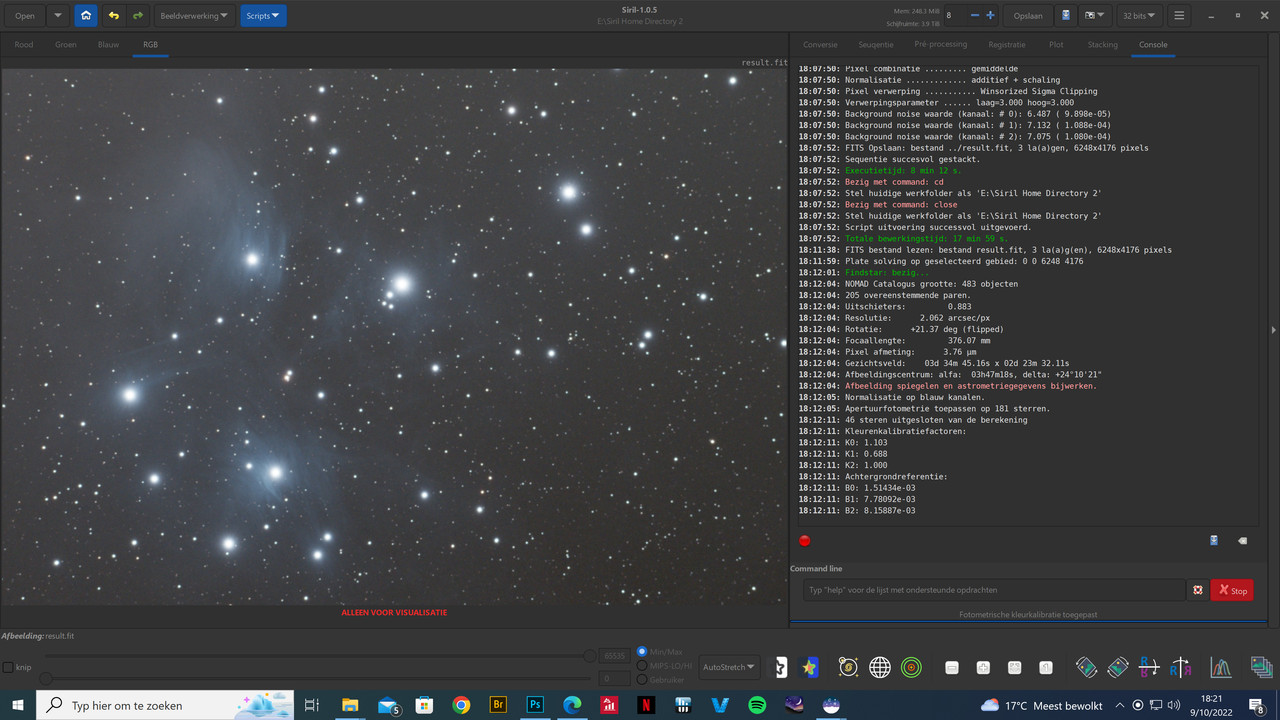Expand the arrow next to the Open button
Screen dimensions: 1280x720
[x=57, y=15]
